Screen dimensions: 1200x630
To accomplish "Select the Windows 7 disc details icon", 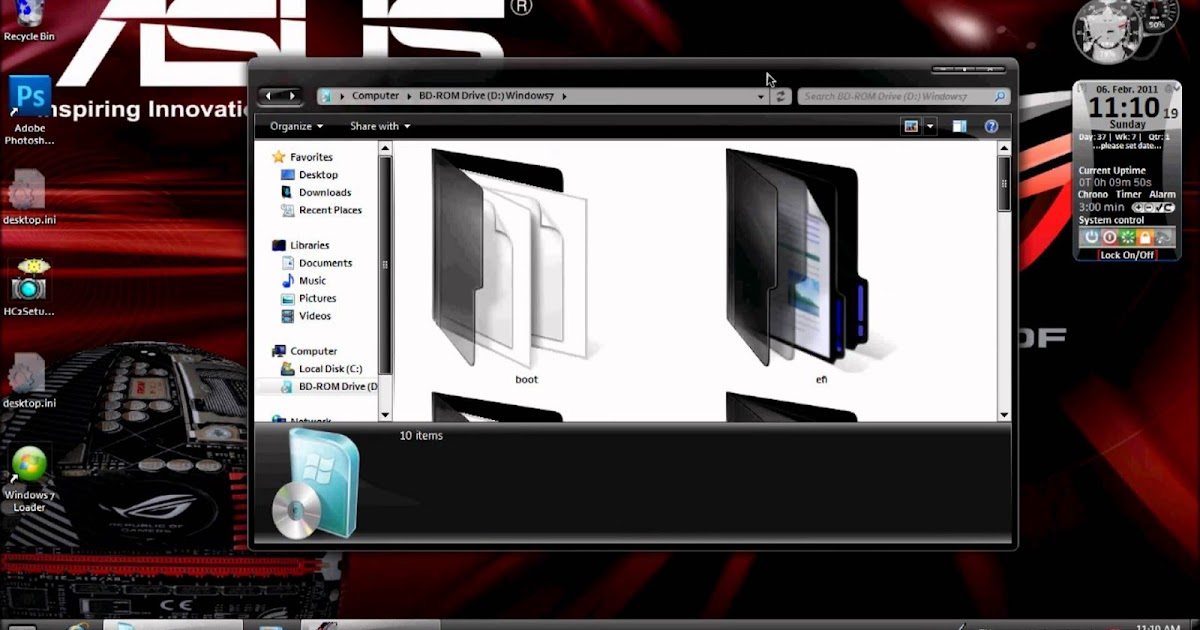I will click(x=315, y=484).
